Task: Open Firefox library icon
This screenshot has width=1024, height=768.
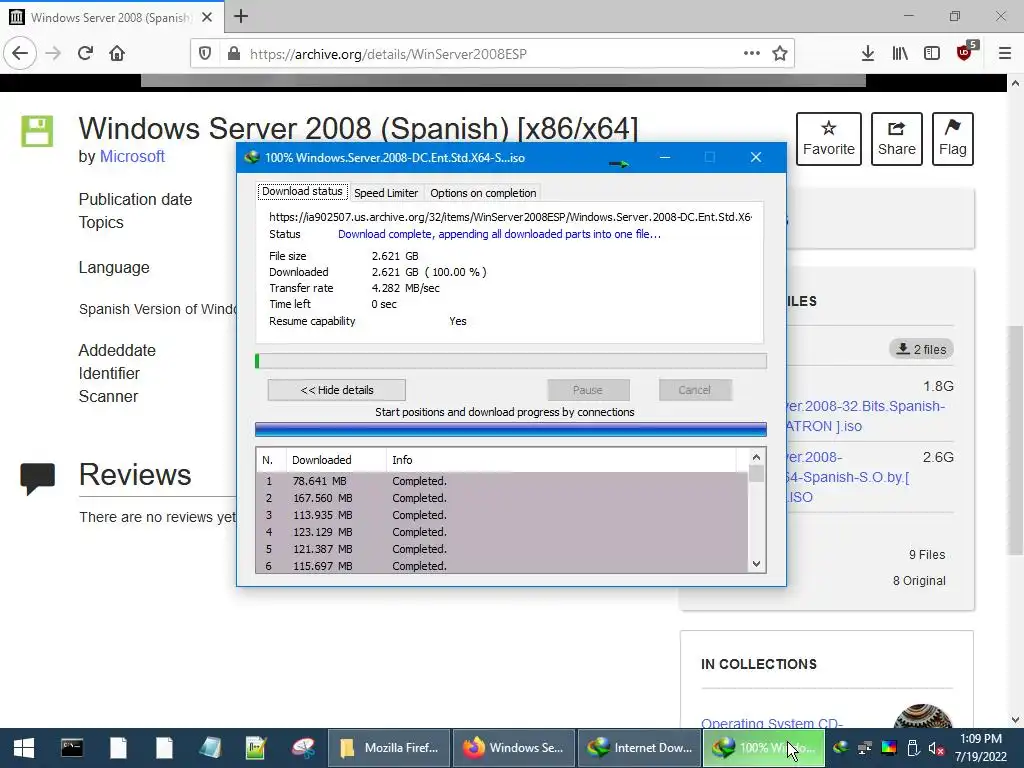Action: pos(900,54)
